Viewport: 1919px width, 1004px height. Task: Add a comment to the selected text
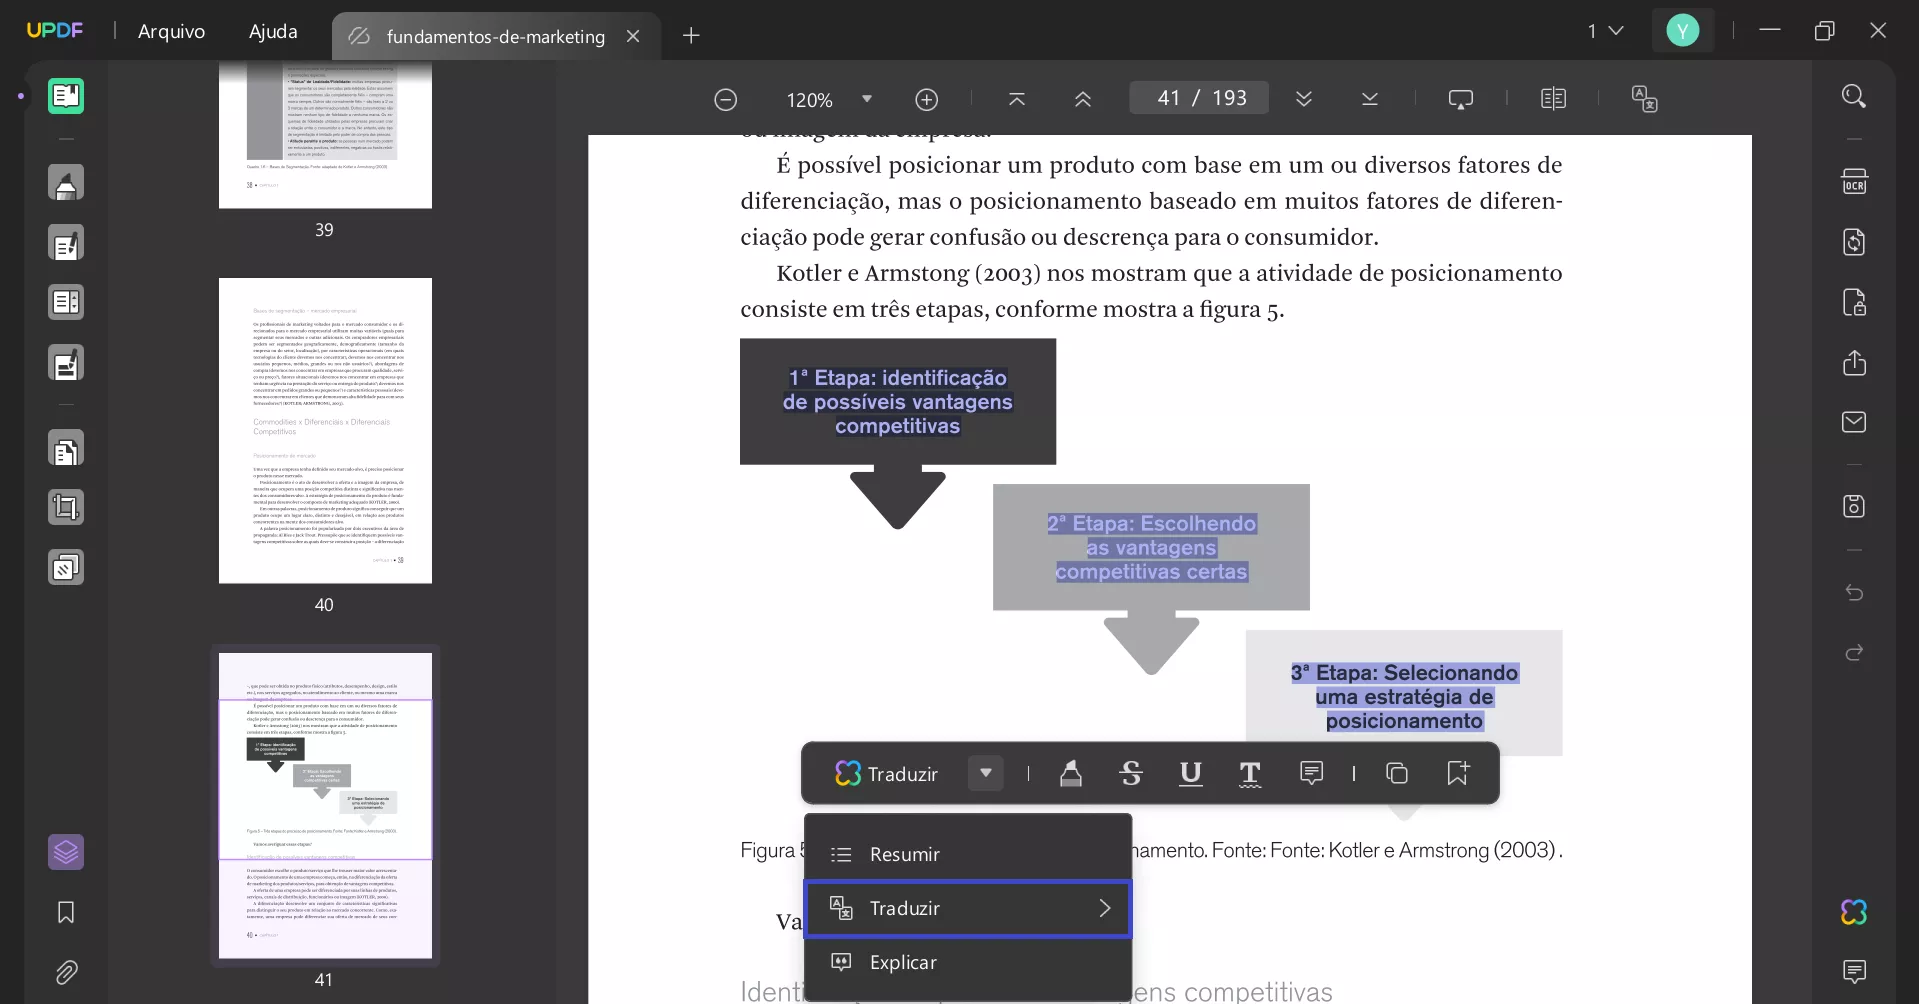pyautogui.click(x=1311, y=773)
